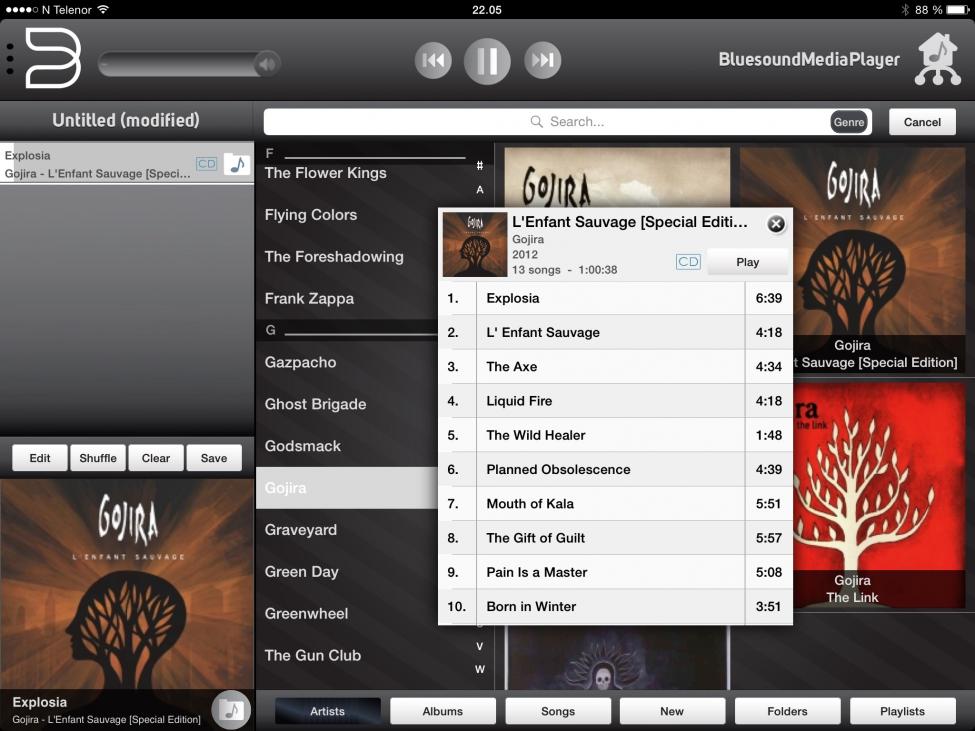Viewport: 975px width, 731px height.
Task: Jump to letter A in index
Action: click(x=480, y=190)
